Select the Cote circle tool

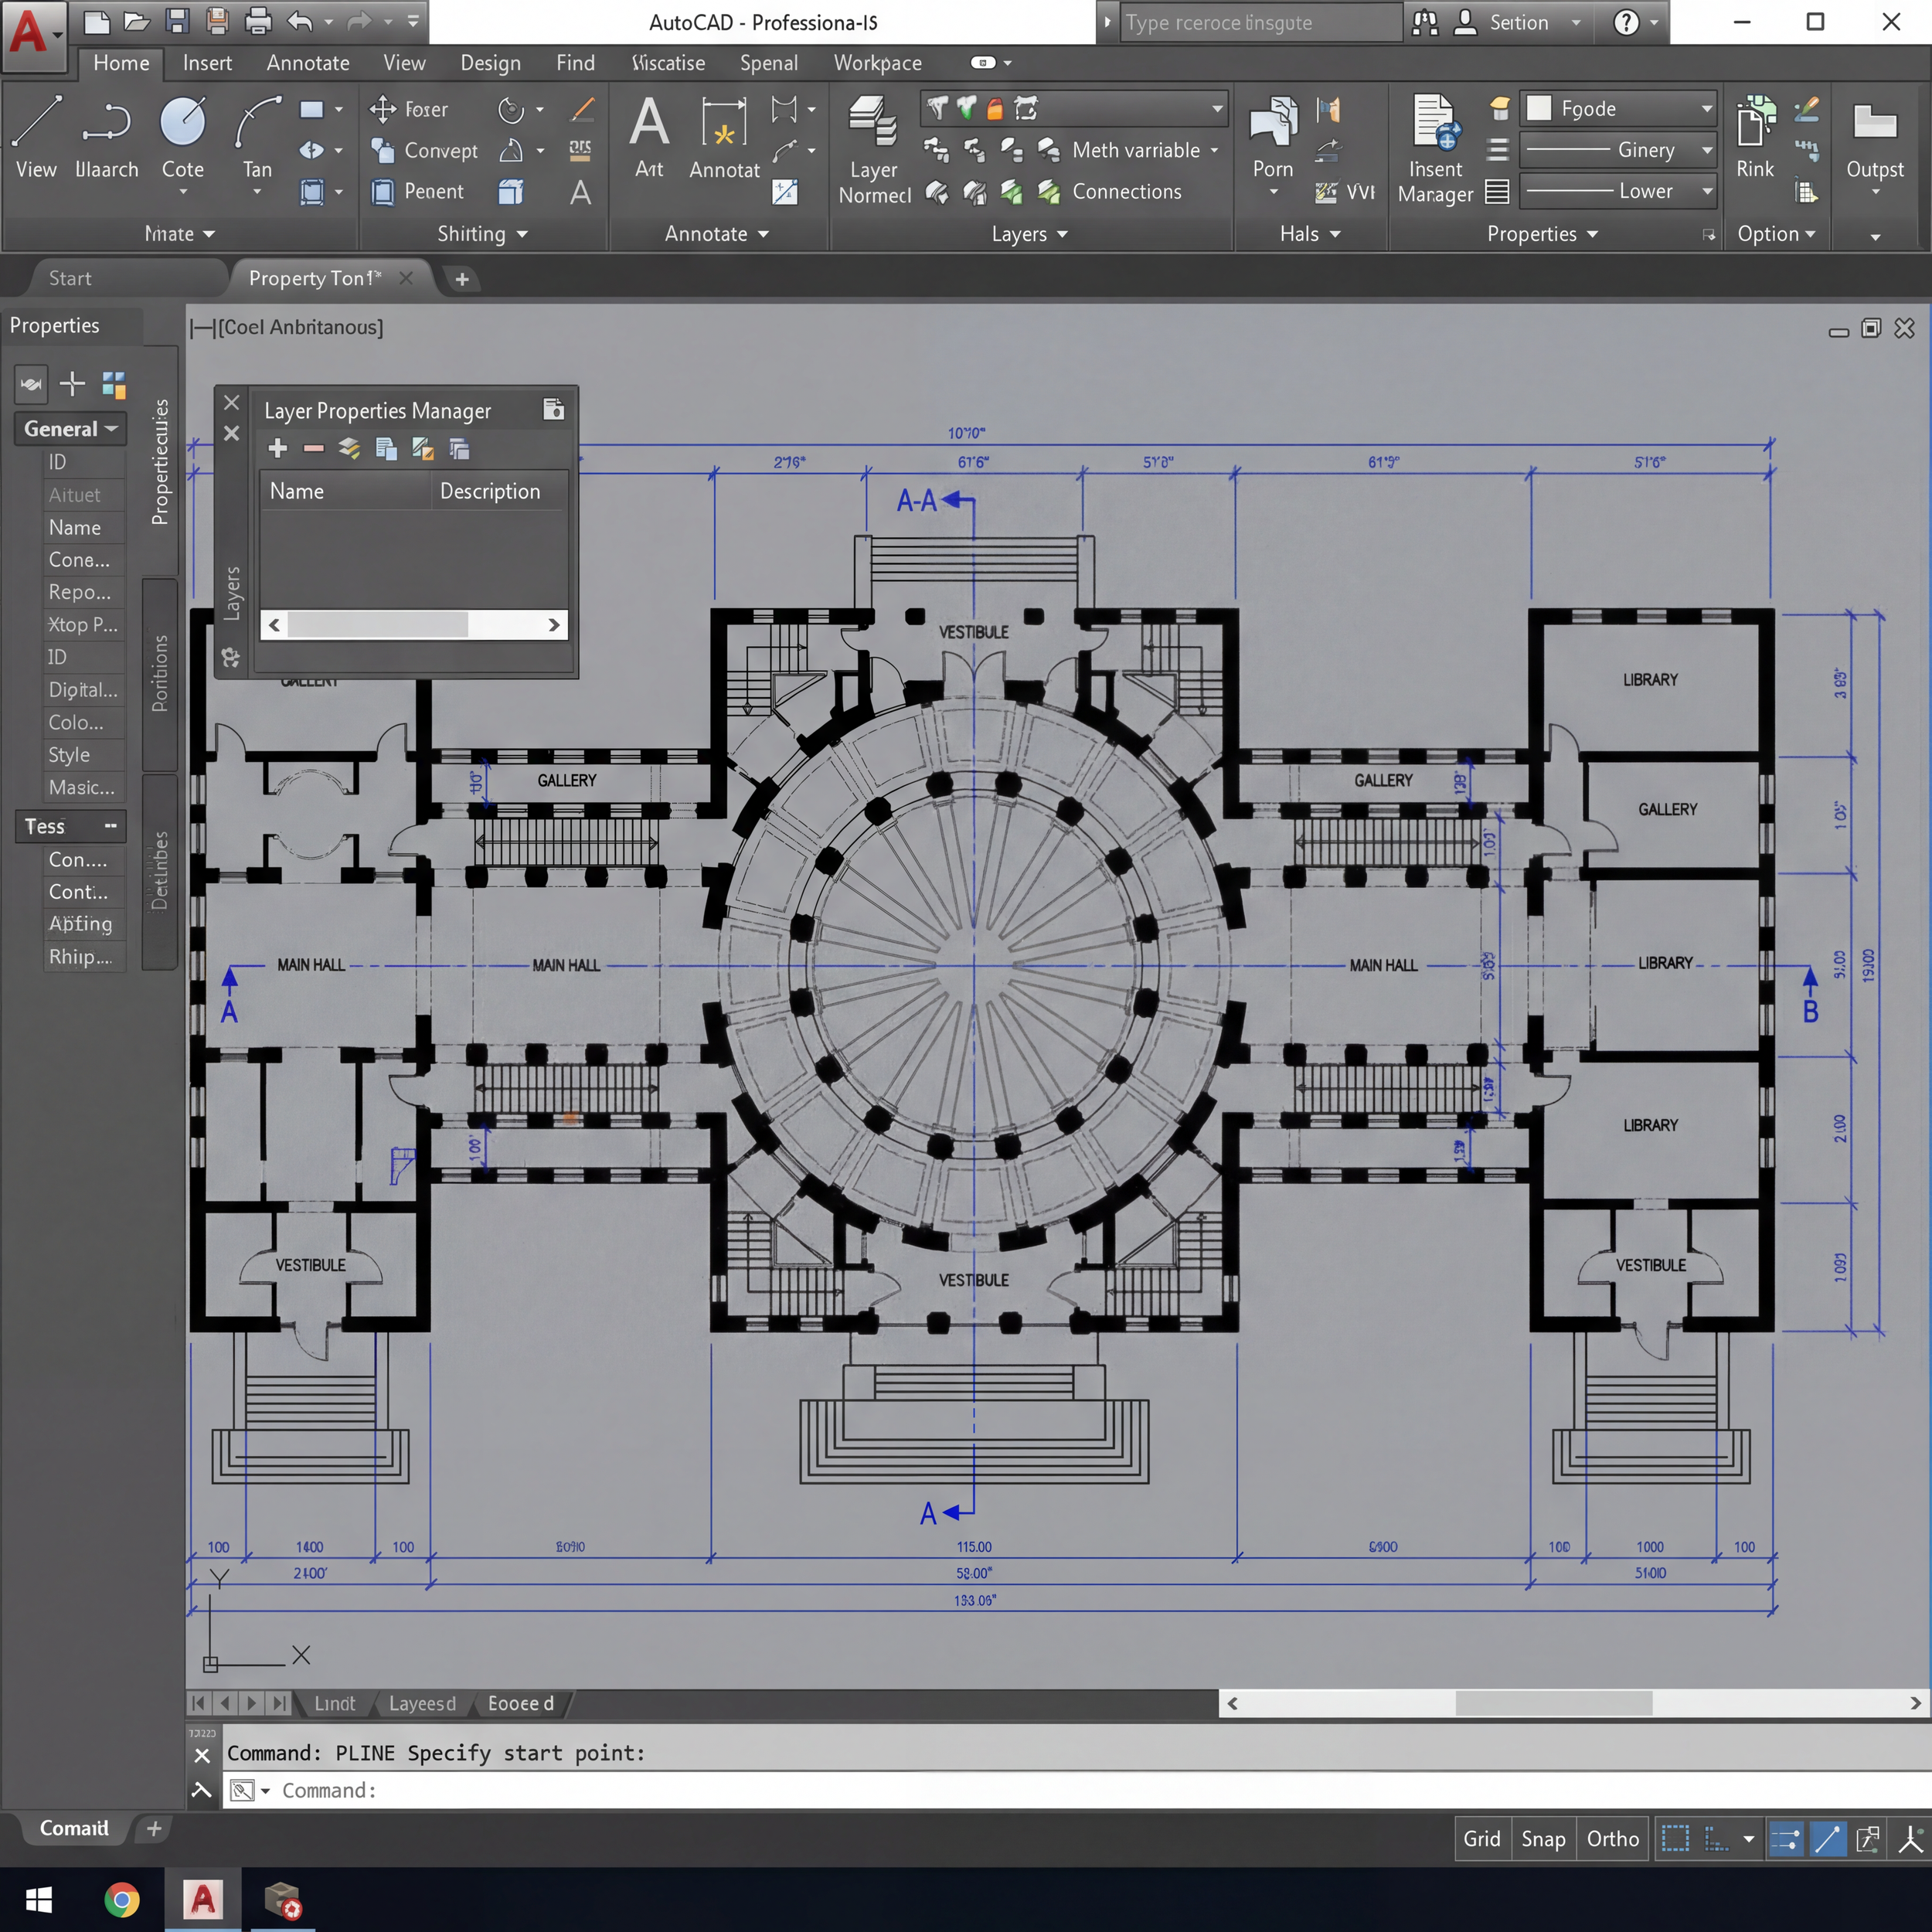[182, 123]
